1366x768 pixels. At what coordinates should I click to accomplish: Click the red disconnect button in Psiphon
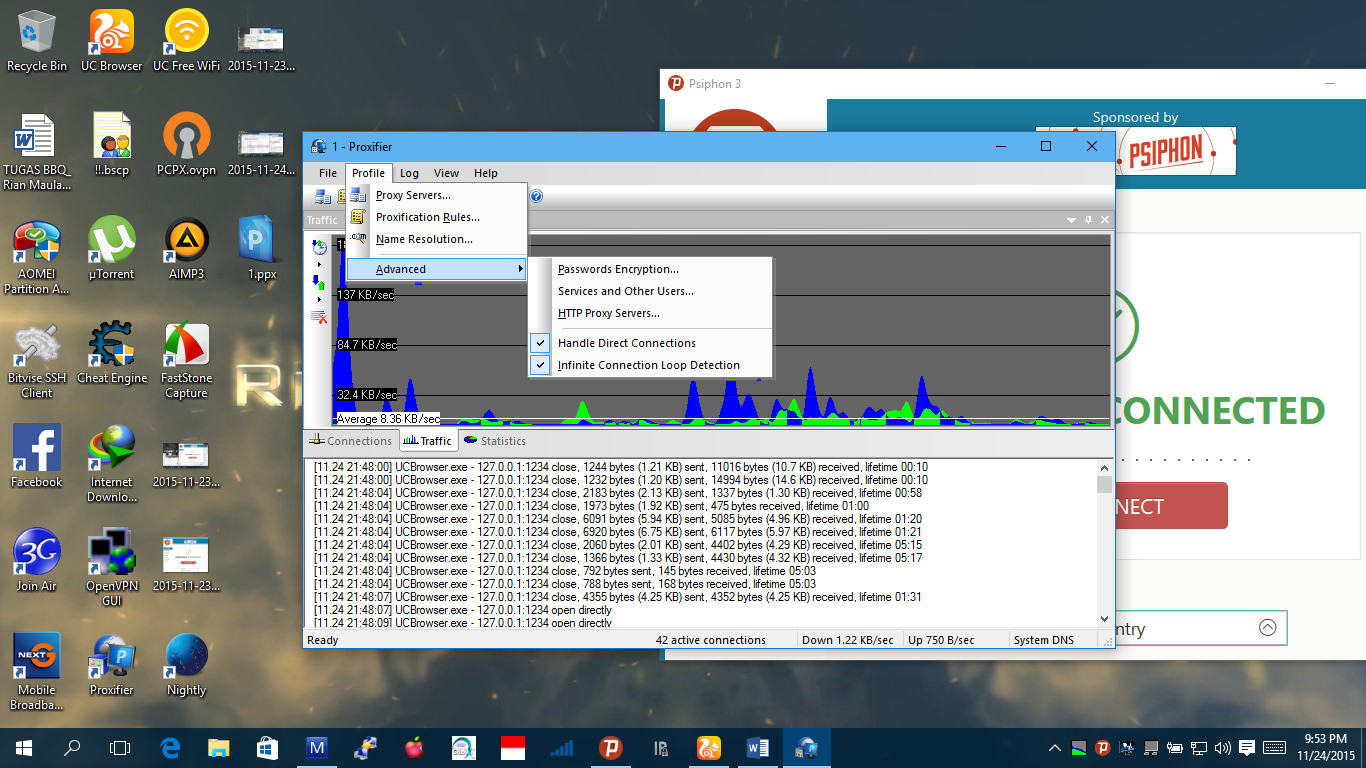[x=1170, y=506]
